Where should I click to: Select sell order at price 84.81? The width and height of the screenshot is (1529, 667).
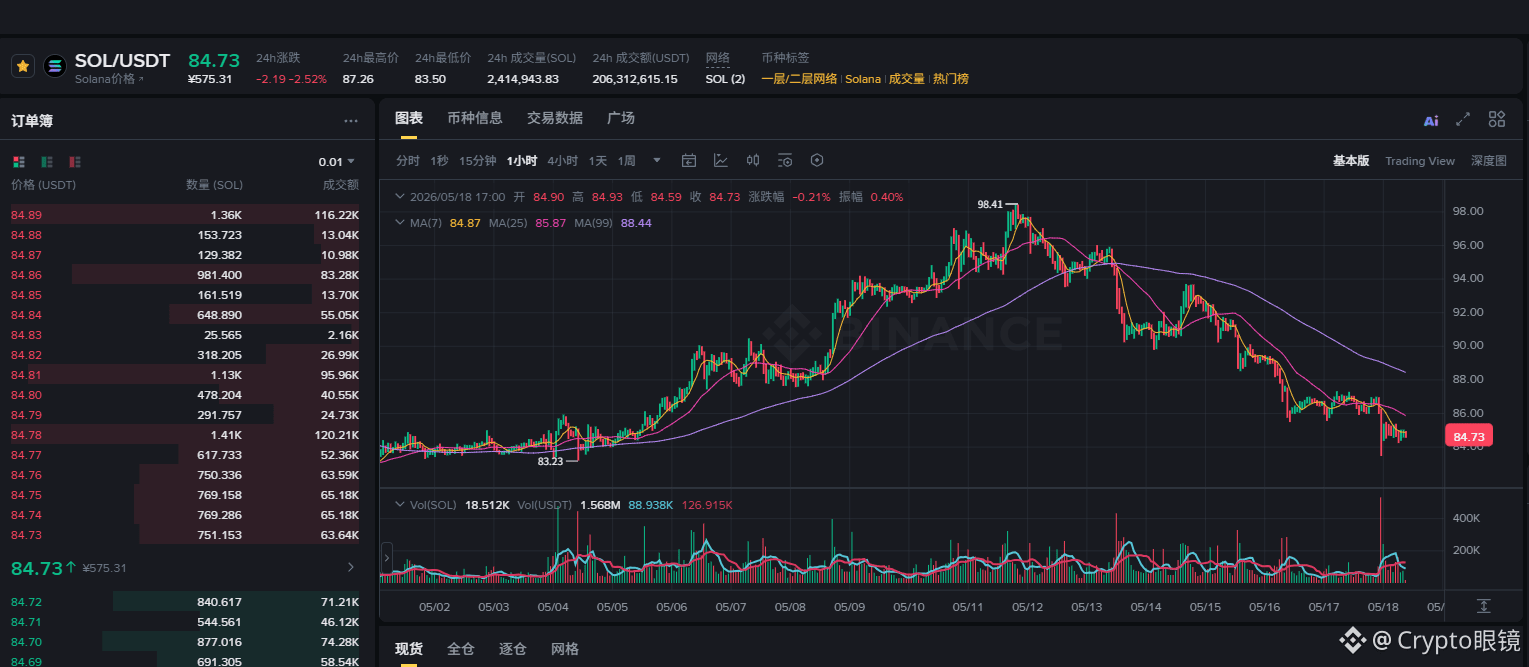185,375
